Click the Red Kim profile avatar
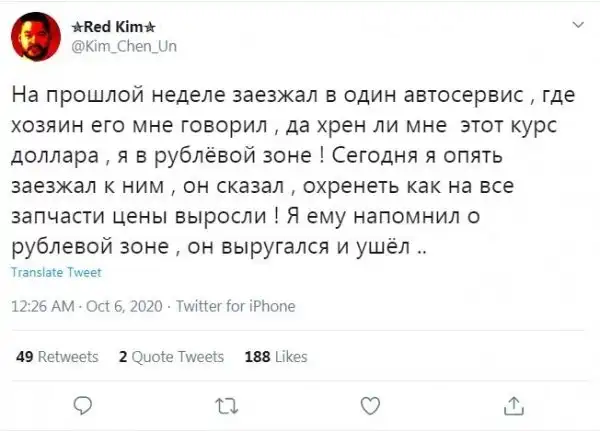 pos(31,37)
